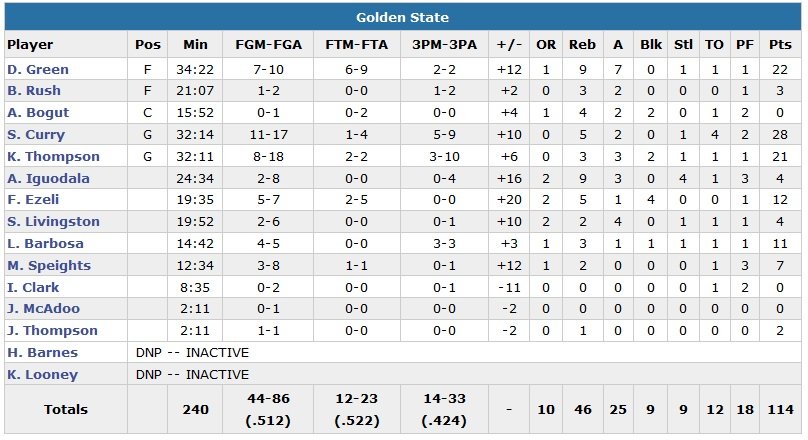Viewport: 808px width, 440px height.
Task: Open K. Thompson's profile link
Action: coord(53,157)
